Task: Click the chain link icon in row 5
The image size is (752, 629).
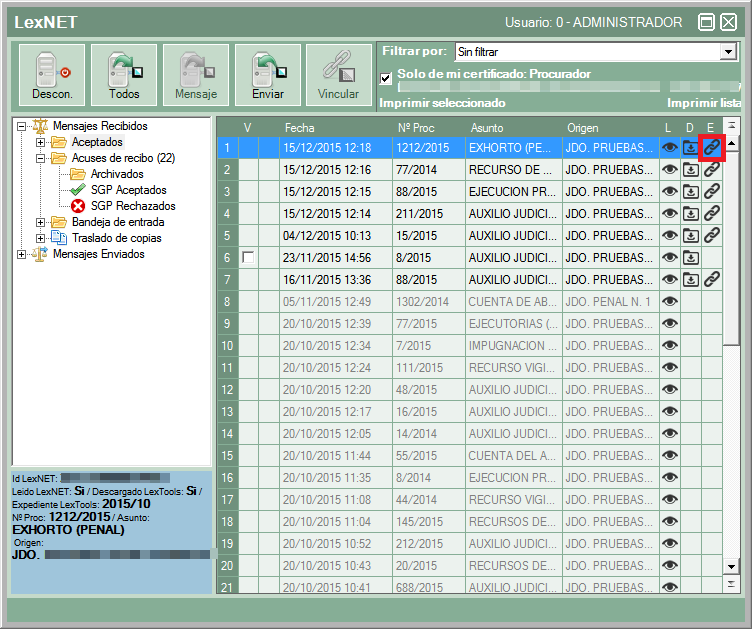Action: pyautogui.click(x=711, y=235)
